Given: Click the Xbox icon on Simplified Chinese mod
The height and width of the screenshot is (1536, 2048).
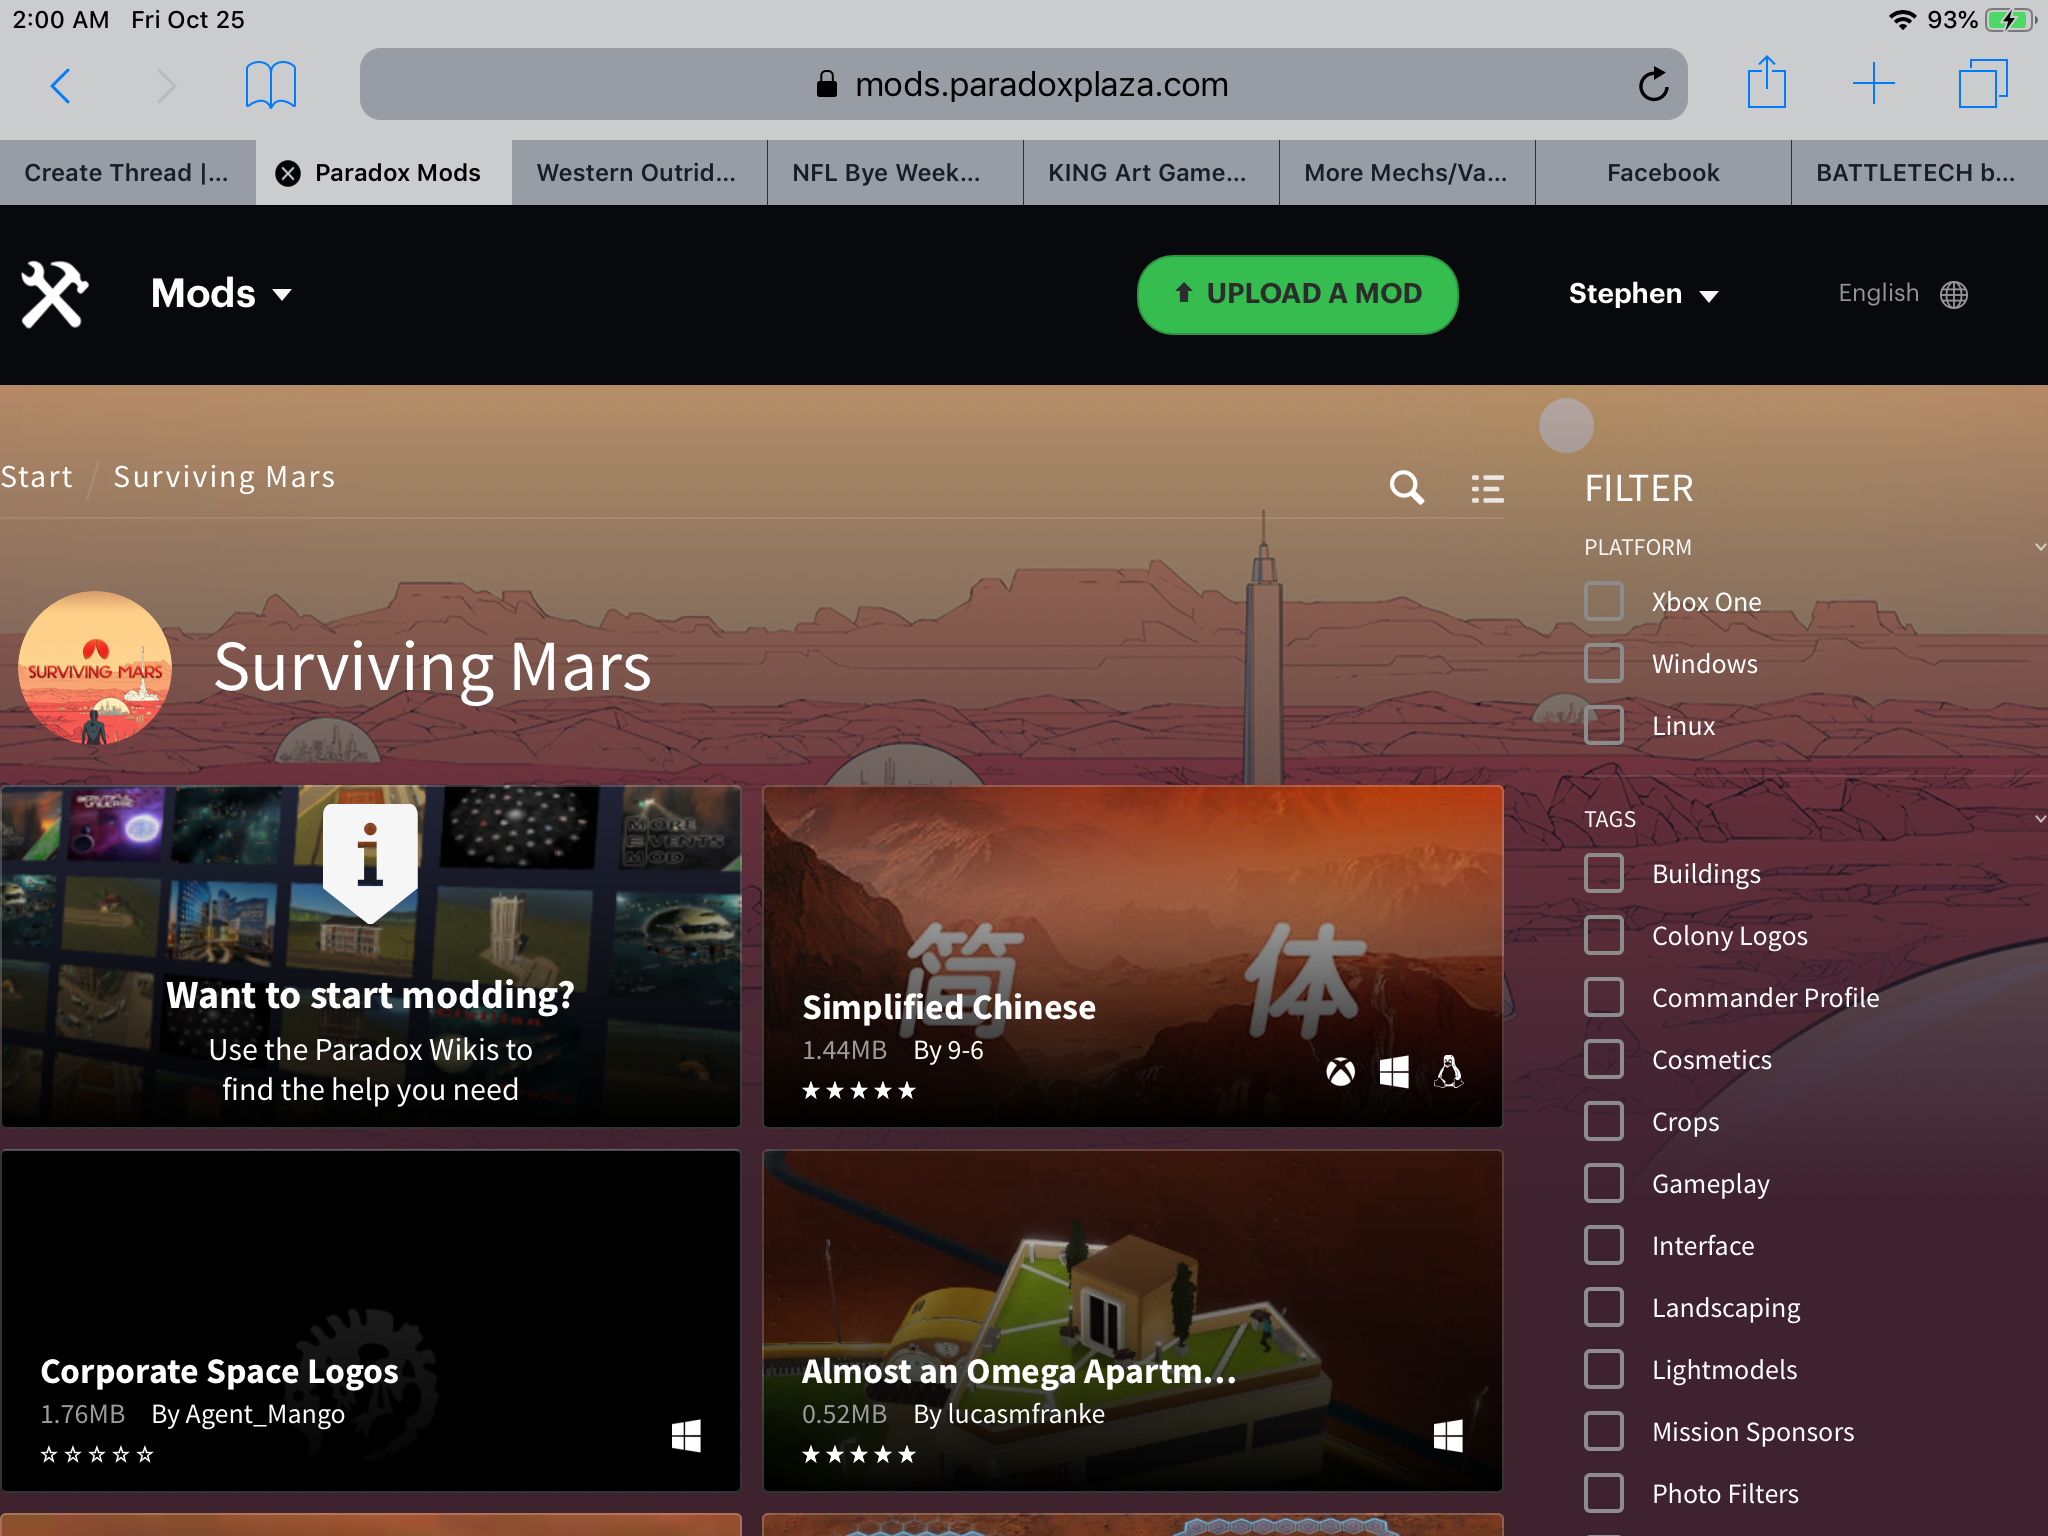Looking at the screenshot, I should tap(1340, 1073).
